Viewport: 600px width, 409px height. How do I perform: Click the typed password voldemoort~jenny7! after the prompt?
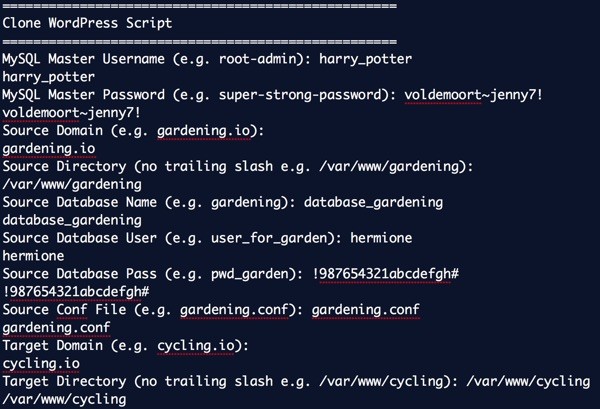tap(473, 95)
